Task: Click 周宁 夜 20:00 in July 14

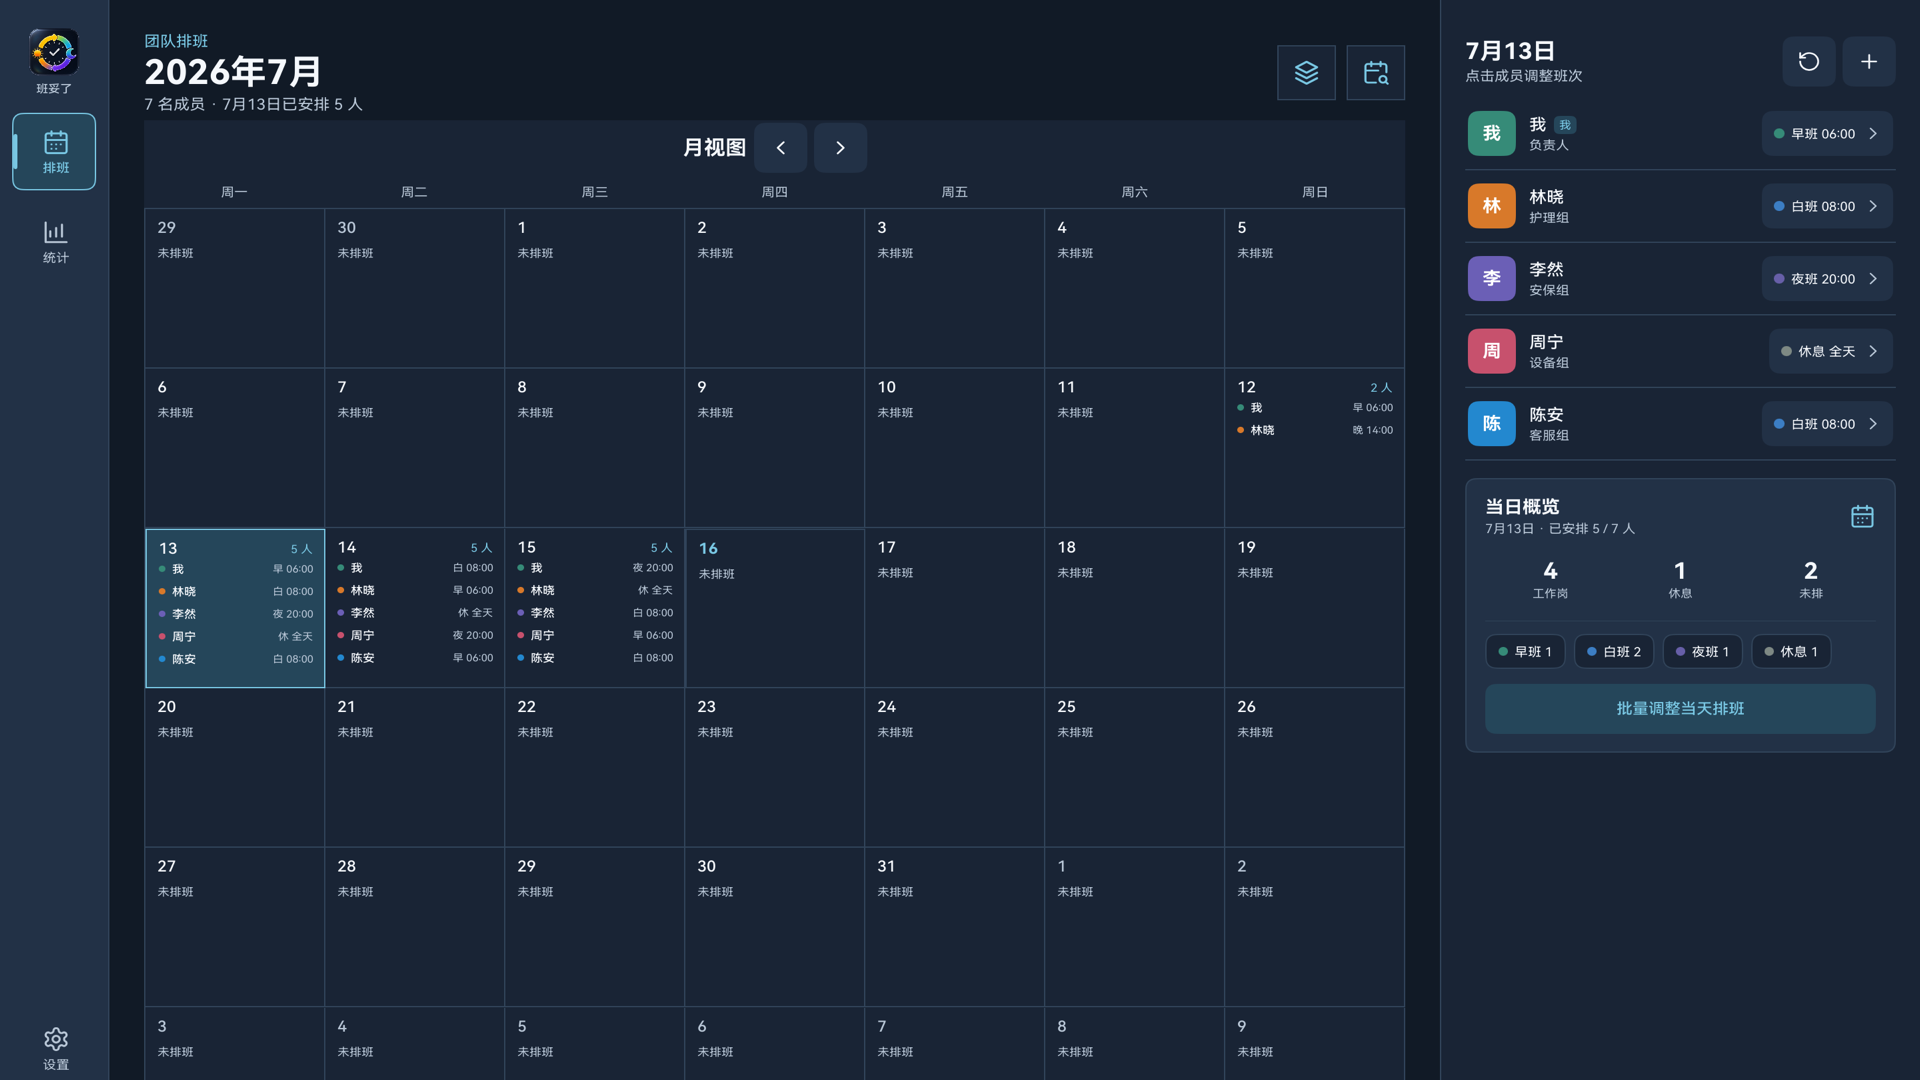Action: coord(415,635)
